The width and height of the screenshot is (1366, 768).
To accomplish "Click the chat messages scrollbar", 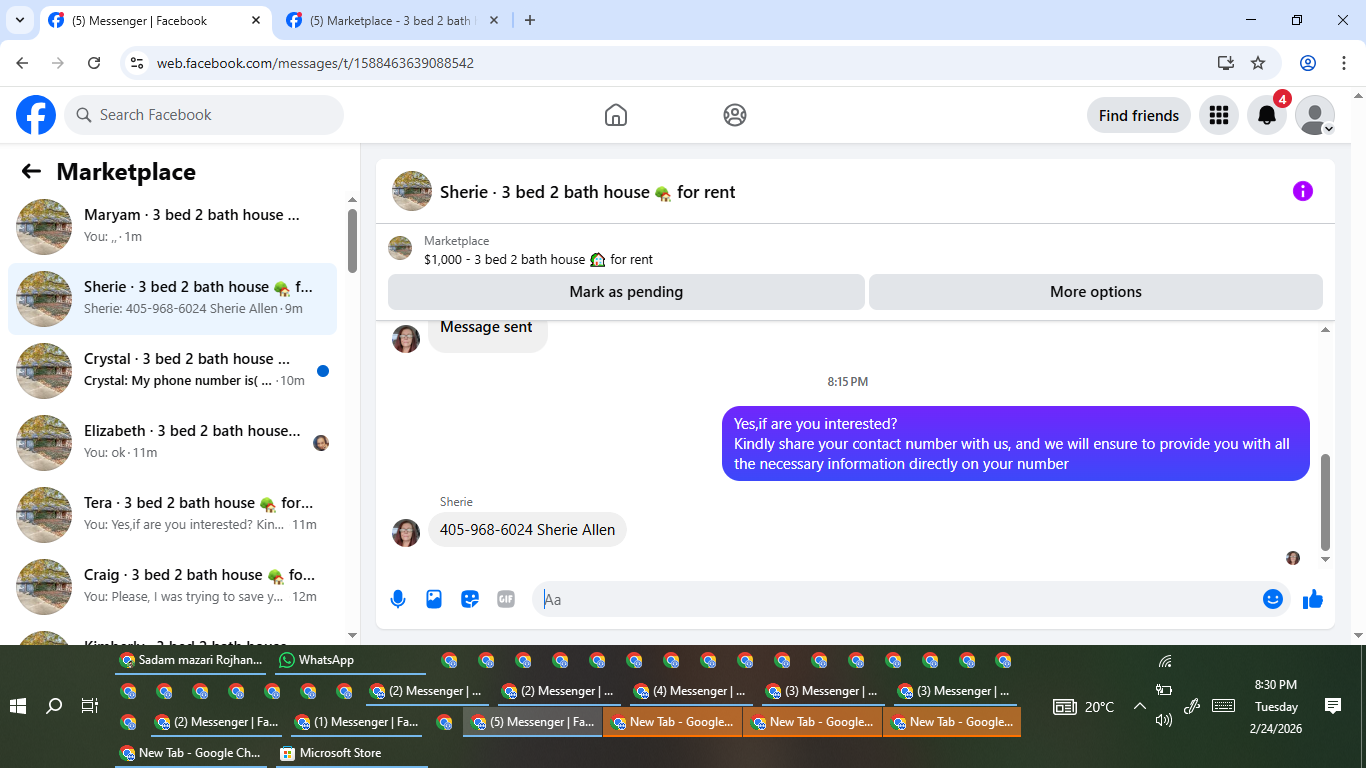I will 1326,502.
